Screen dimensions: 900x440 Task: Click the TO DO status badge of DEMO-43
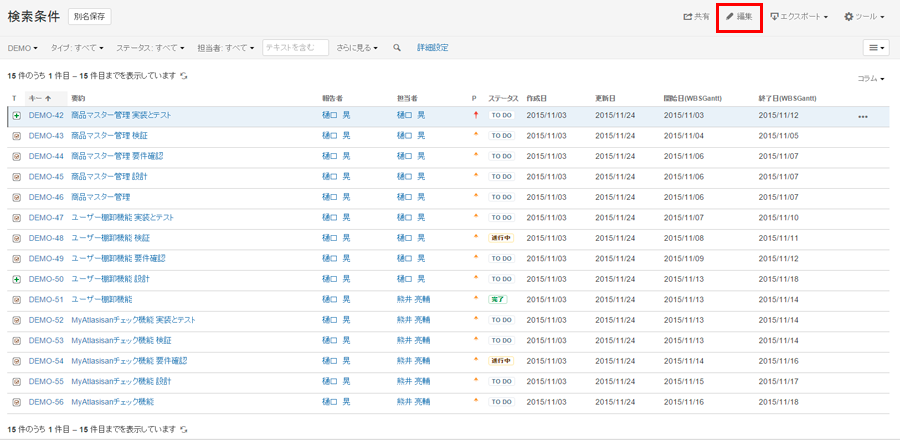pos(502,136)
